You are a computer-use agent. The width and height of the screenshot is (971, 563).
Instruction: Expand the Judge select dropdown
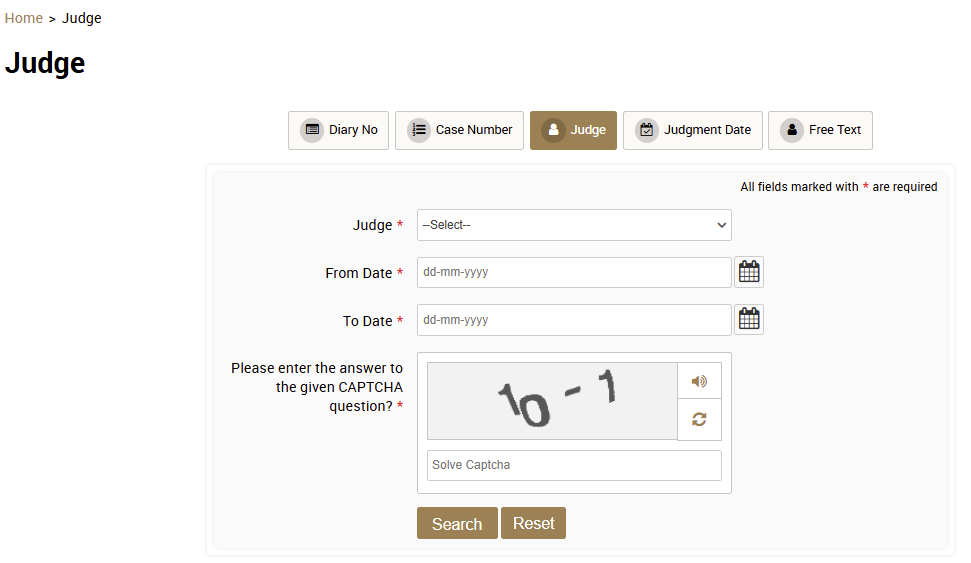point(574,225)
